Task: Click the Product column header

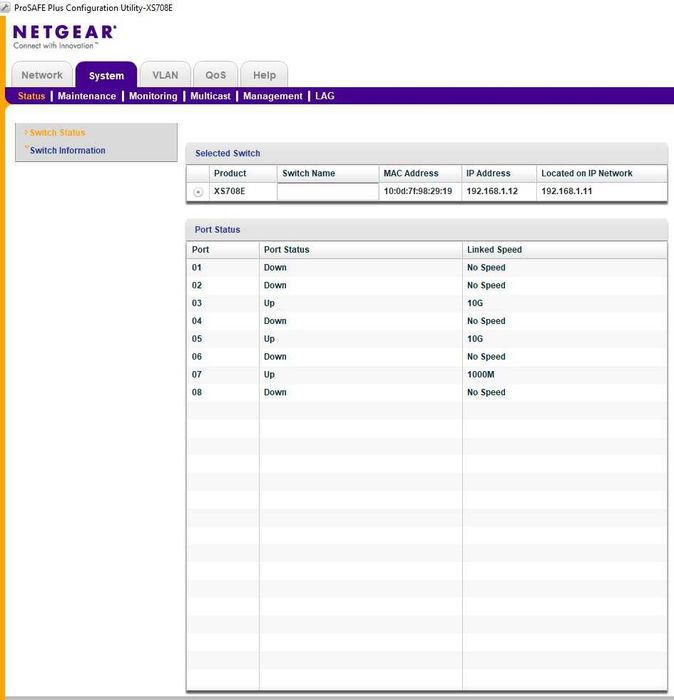Action: [x=243, y=173]
